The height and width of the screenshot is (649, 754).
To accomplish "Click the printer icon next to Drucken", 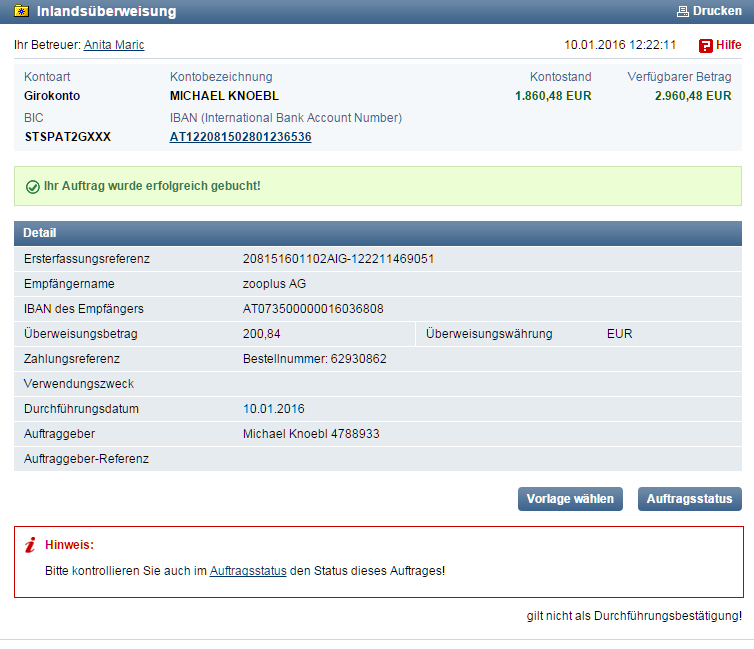I will tap(682, 11).
